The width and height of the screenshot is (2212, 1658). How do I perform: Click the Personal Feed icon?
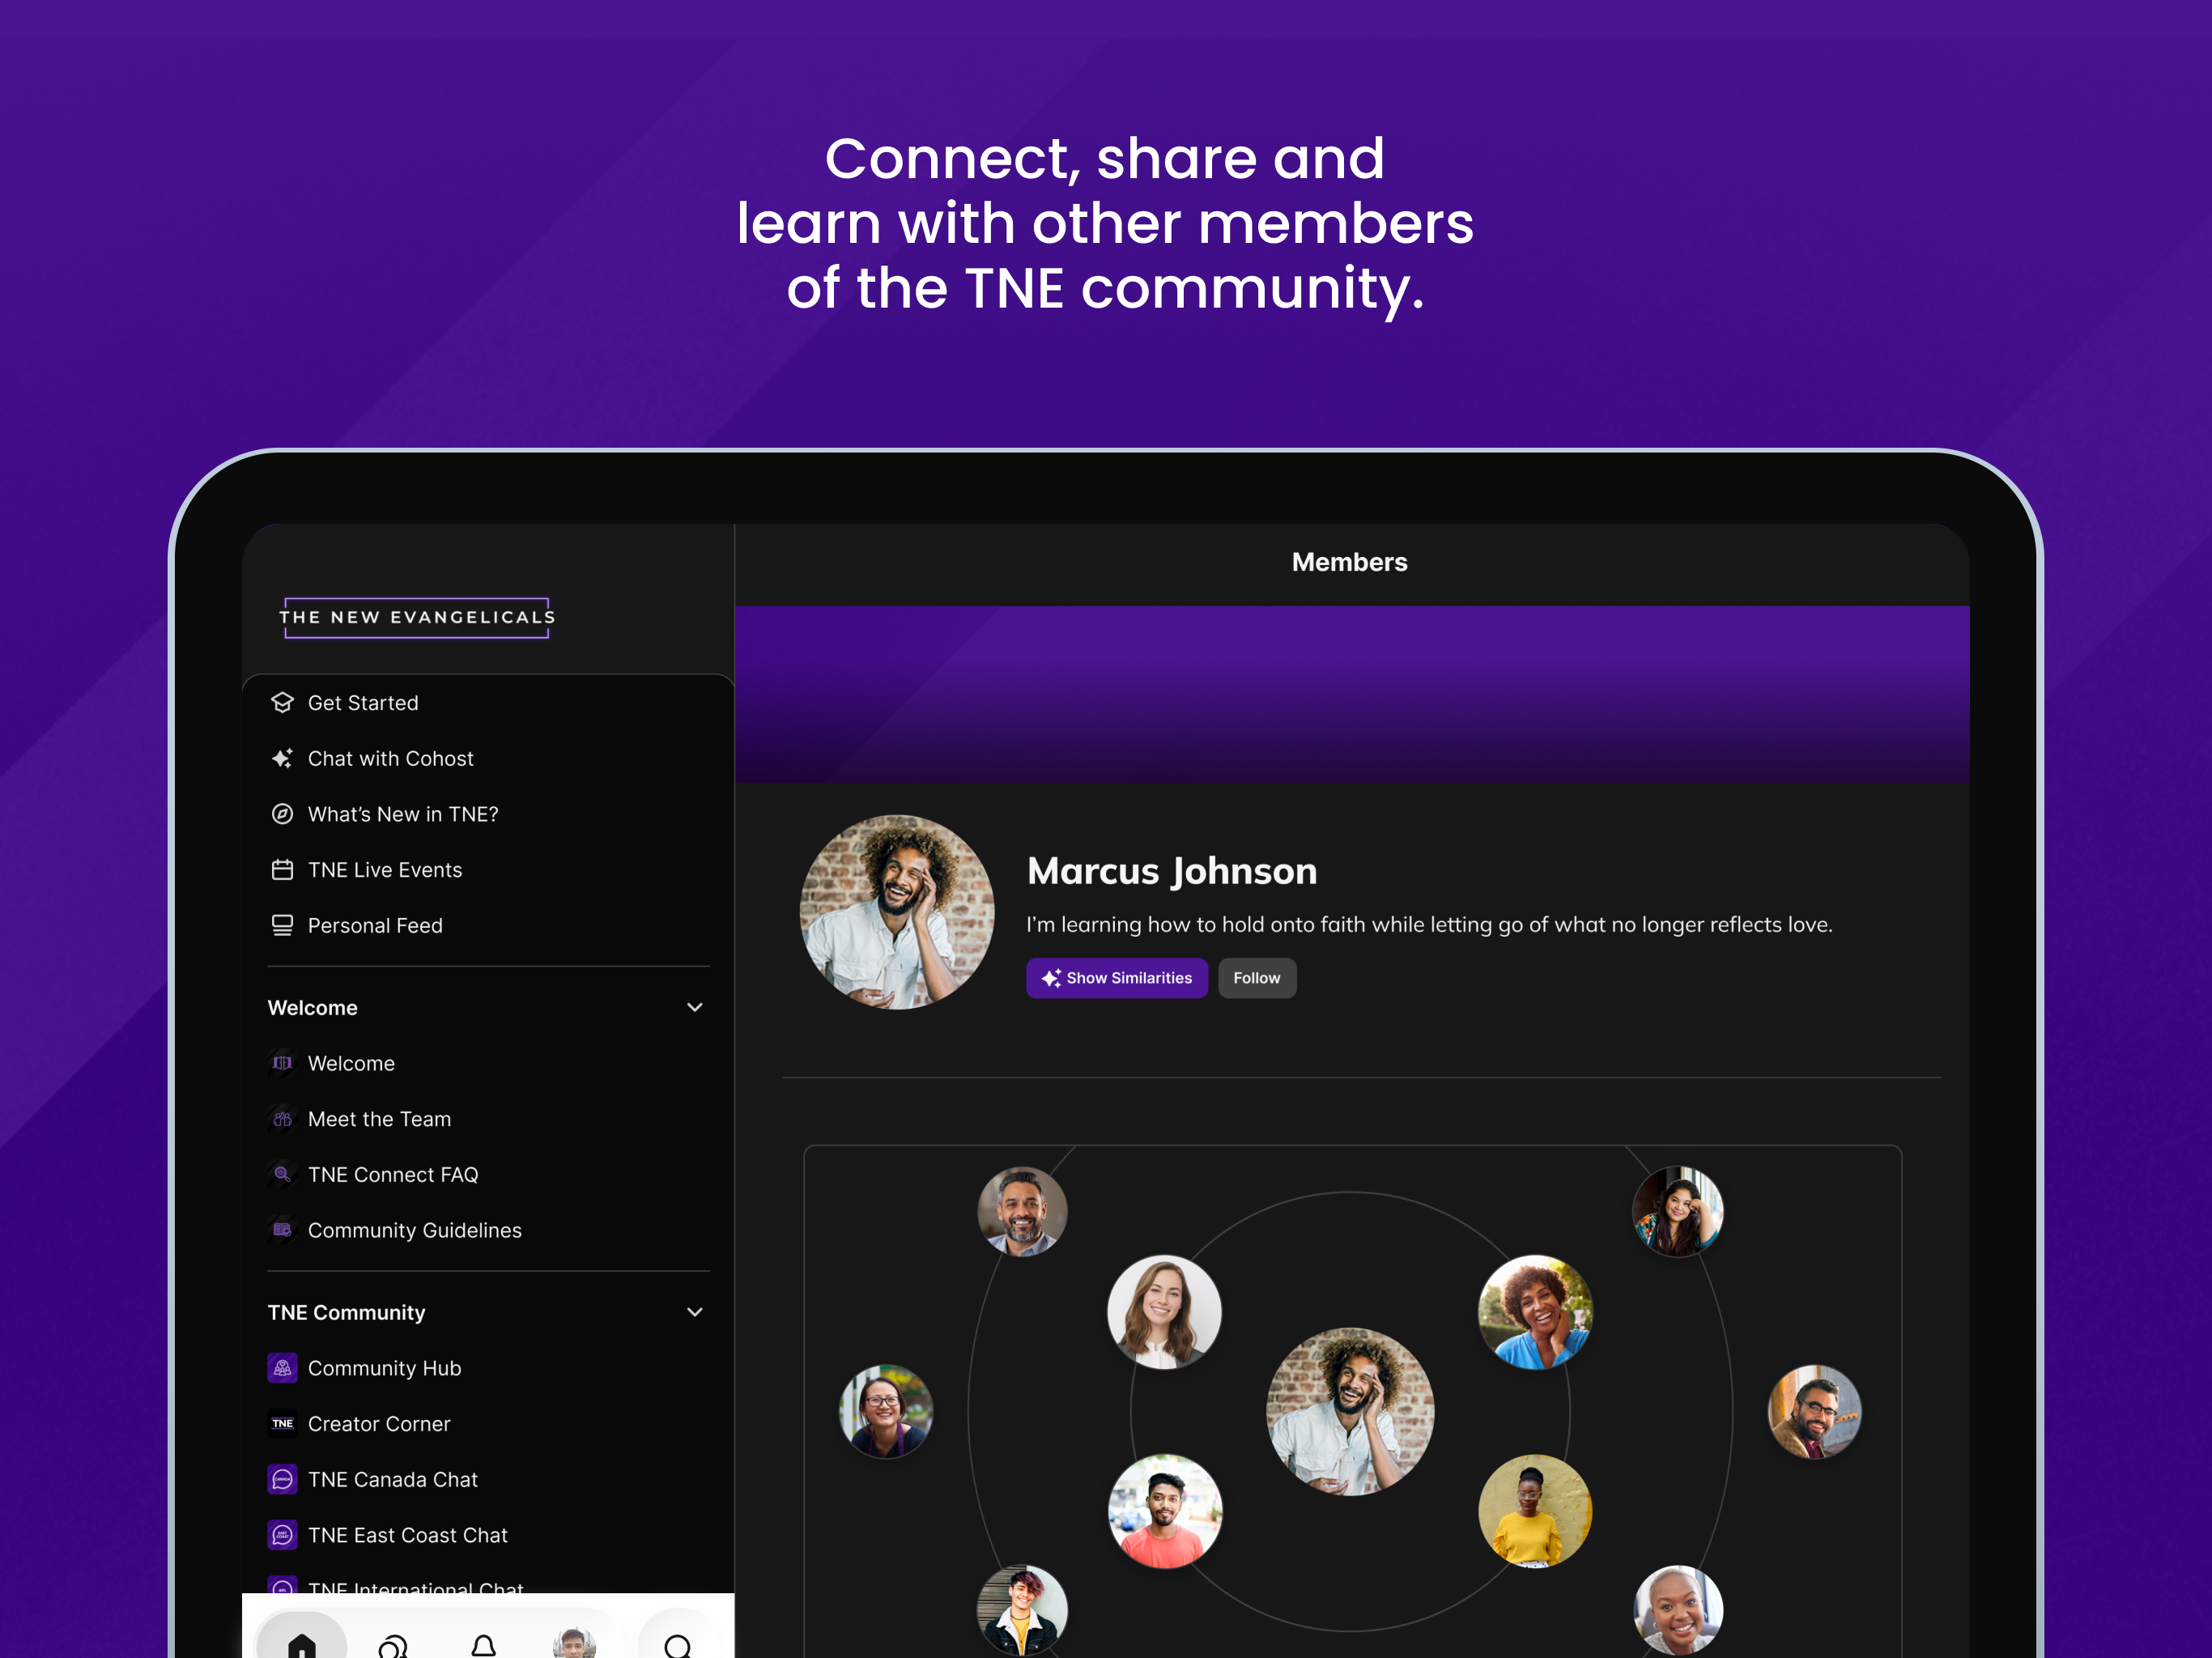[282, 926]
